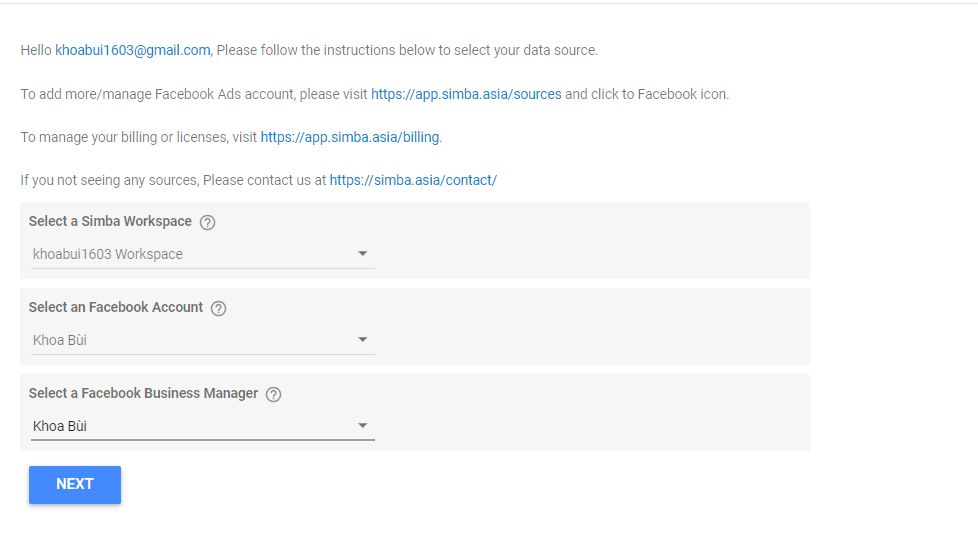Expand the Simba Workspace dropdown arrow
This screenshot has height=555, width=978.
pos(363,254)
